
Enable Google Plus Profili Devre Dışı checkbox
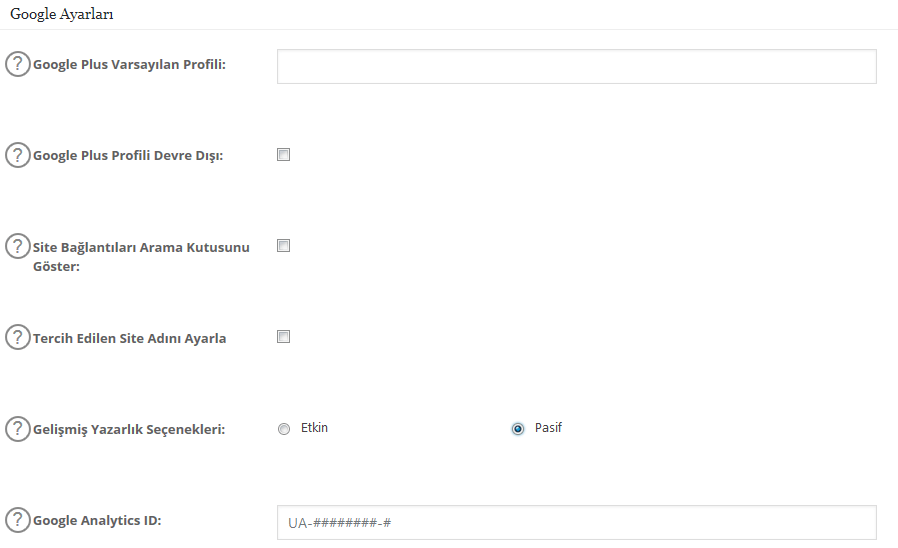coord(283,155)
